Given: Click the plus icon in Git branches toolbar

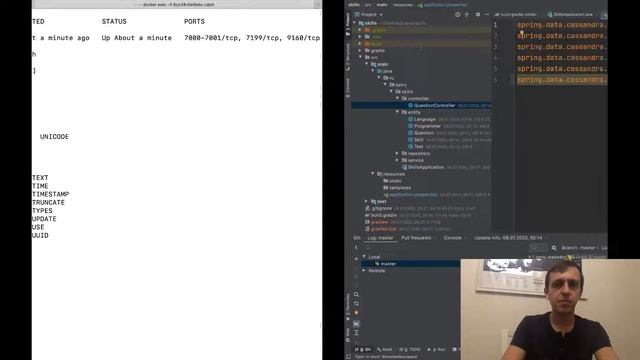Looking at the screenshot, I should [x=356, y=259].
